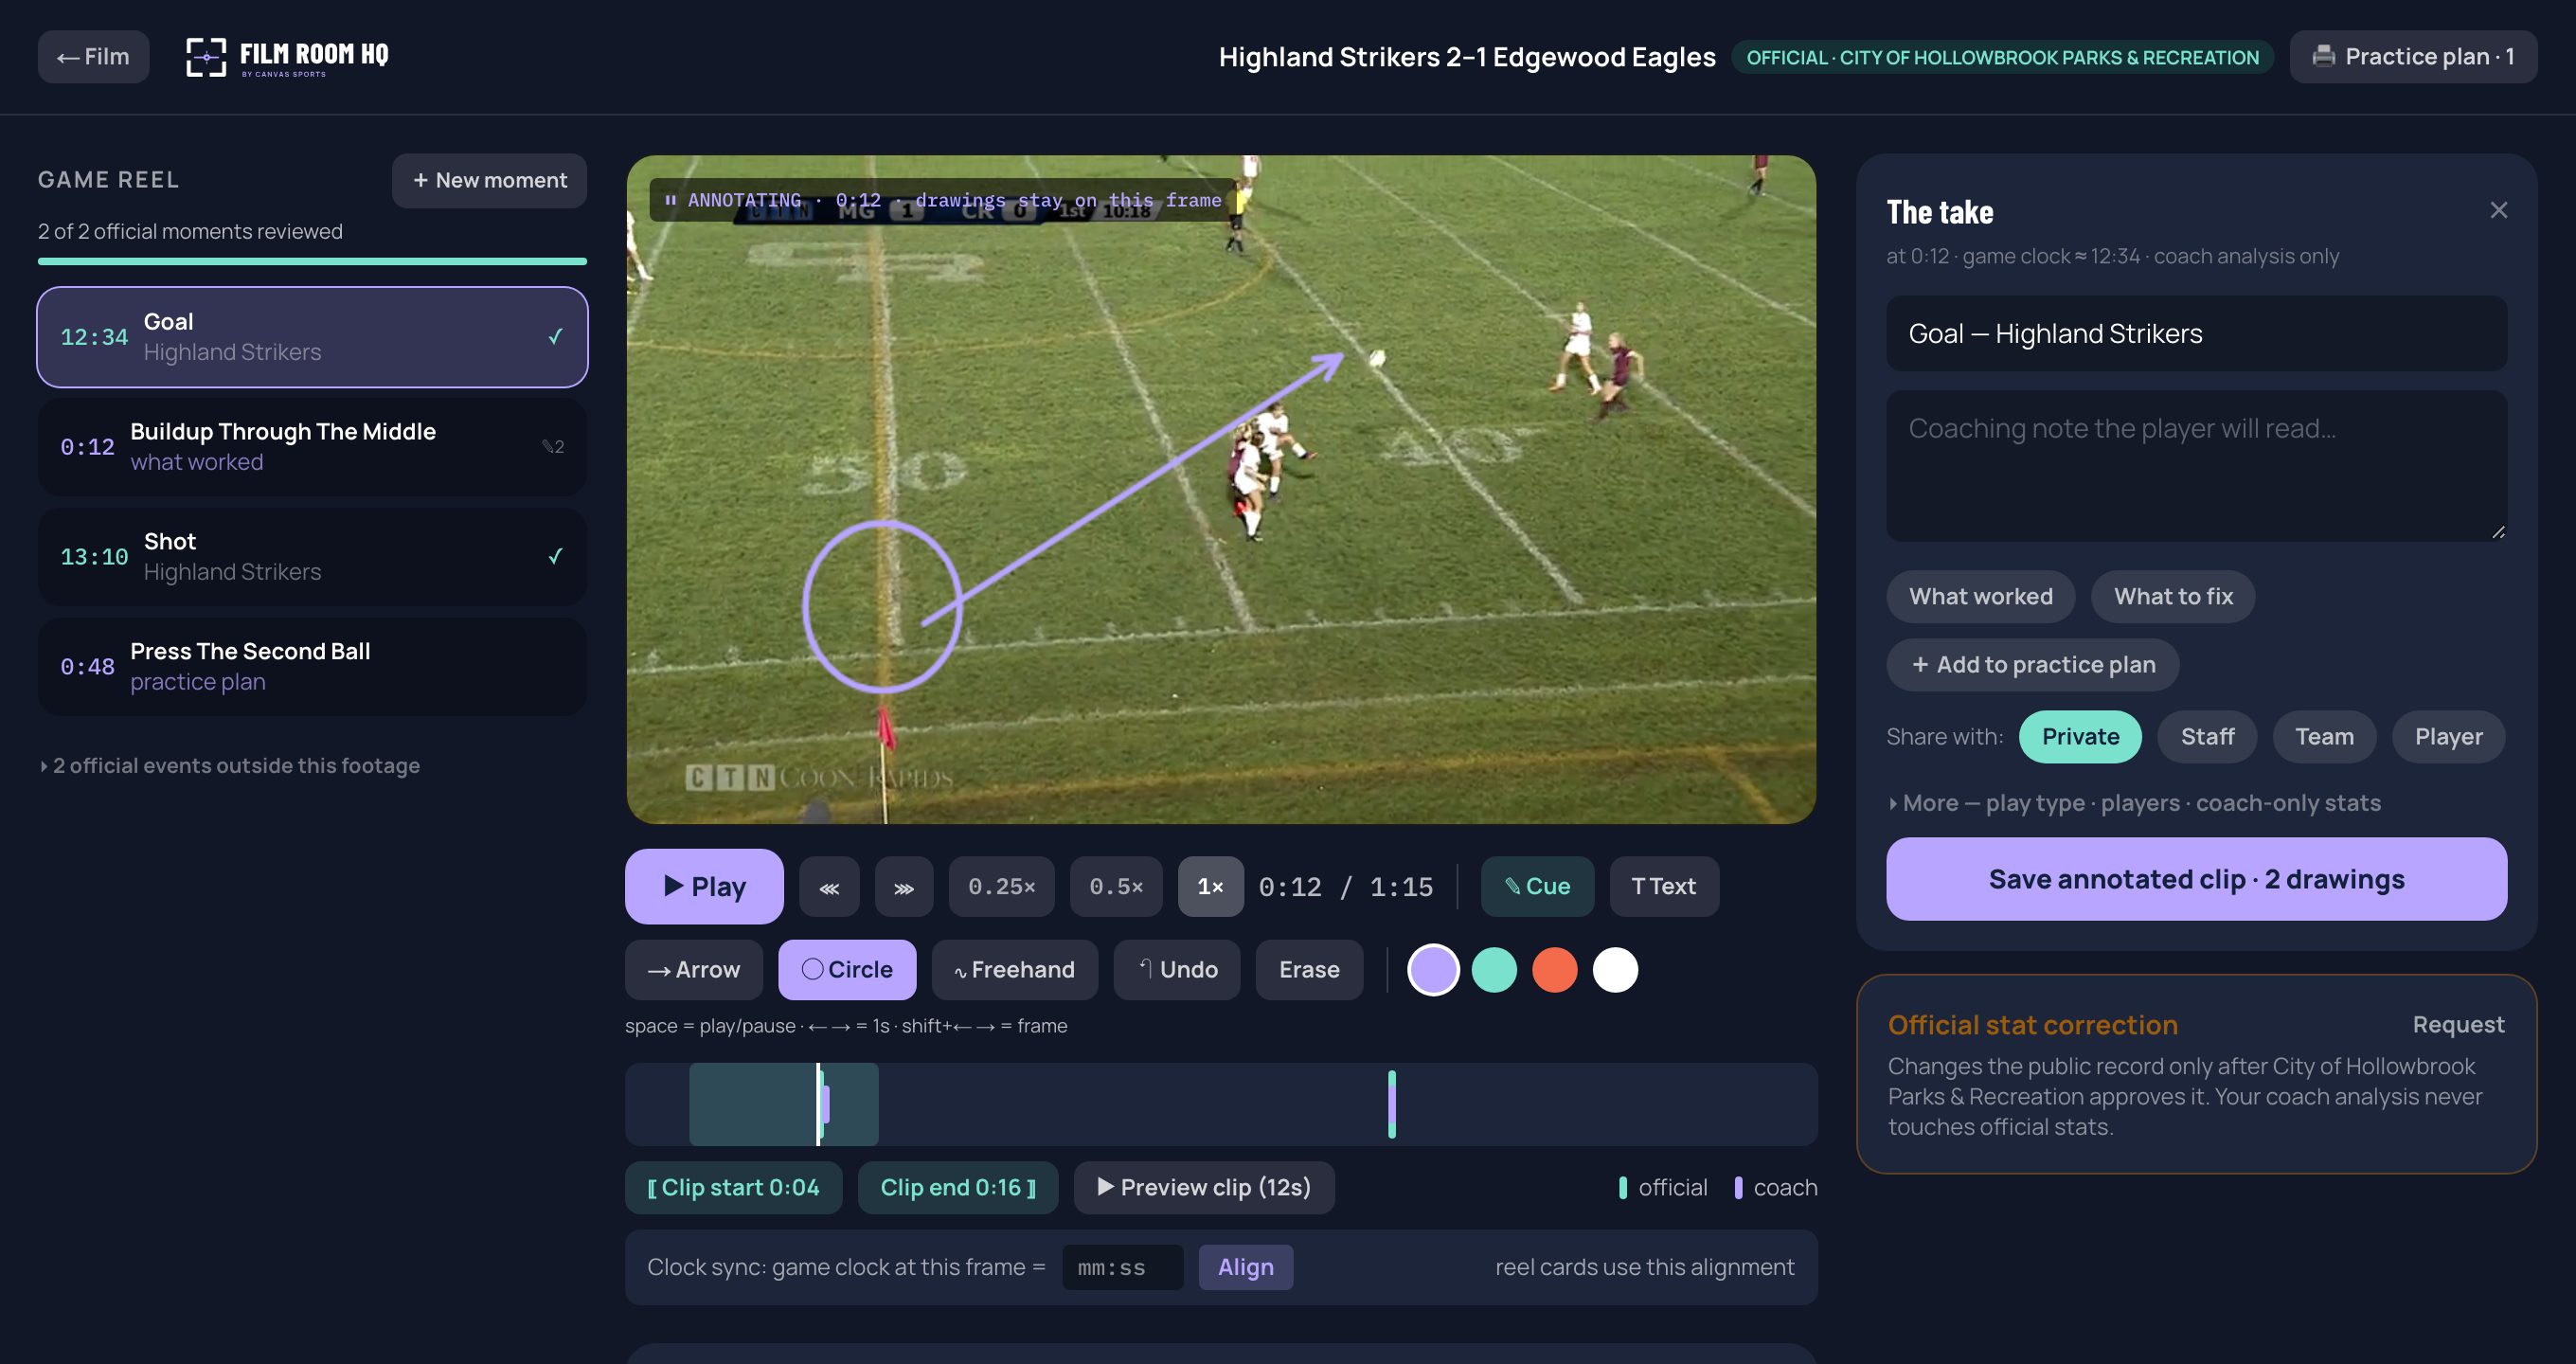Set Clip end at 0:16
Viewport: 2576px width, 1364px height.
[957, 1188]
